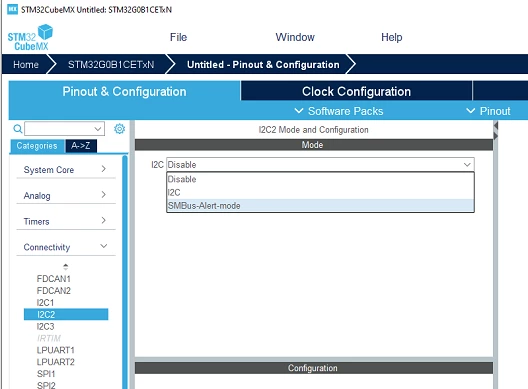This screenshot has height=389, width=528.
Task: Click the Mode section header
Action: 314,145
